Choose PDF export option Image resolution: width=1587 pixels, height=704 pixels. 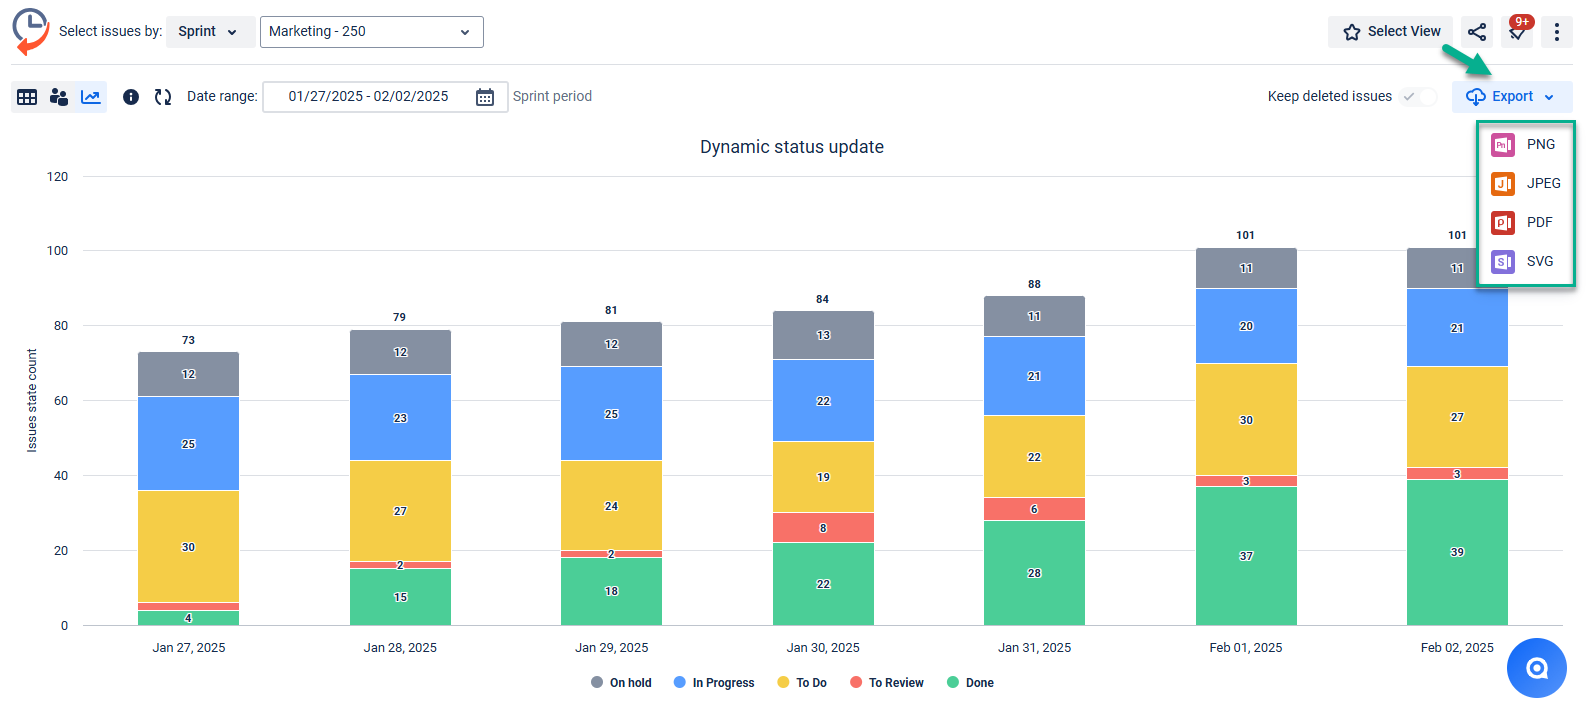click(1525, 223)
